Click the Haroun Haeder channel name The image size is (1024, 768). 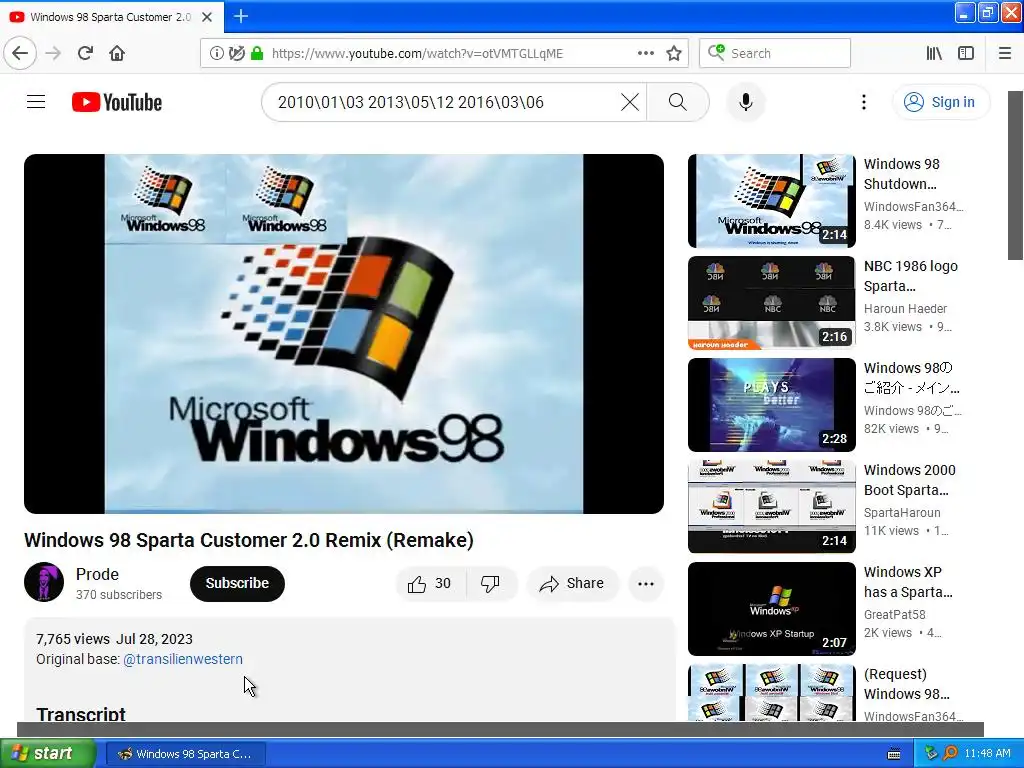coord(905,308)
